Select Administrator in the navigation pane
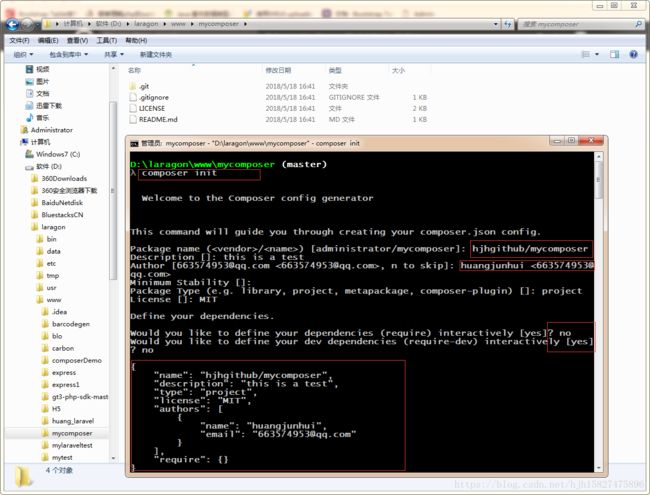This screenshot has width=650, height=495. coord(52,130)
